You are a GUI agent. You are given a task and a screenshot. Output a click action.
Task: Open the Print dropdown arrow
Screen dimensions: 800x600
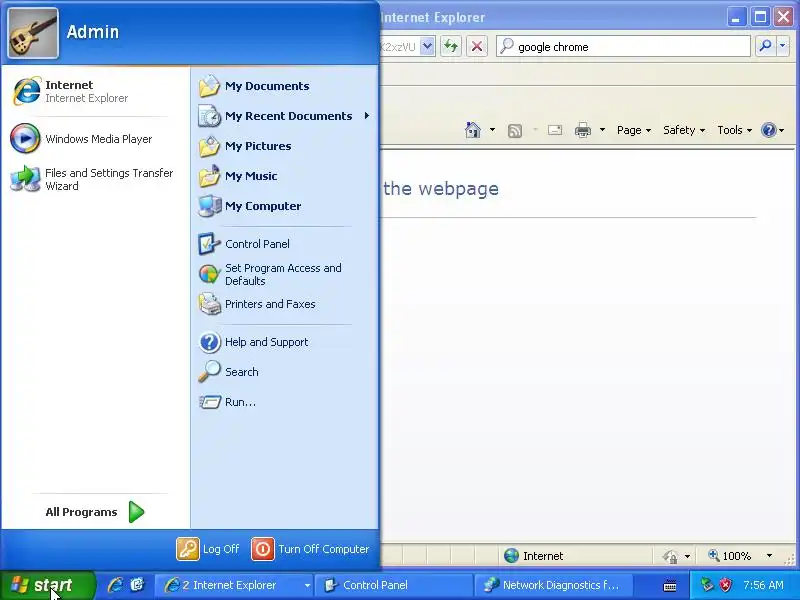(603, 130)
